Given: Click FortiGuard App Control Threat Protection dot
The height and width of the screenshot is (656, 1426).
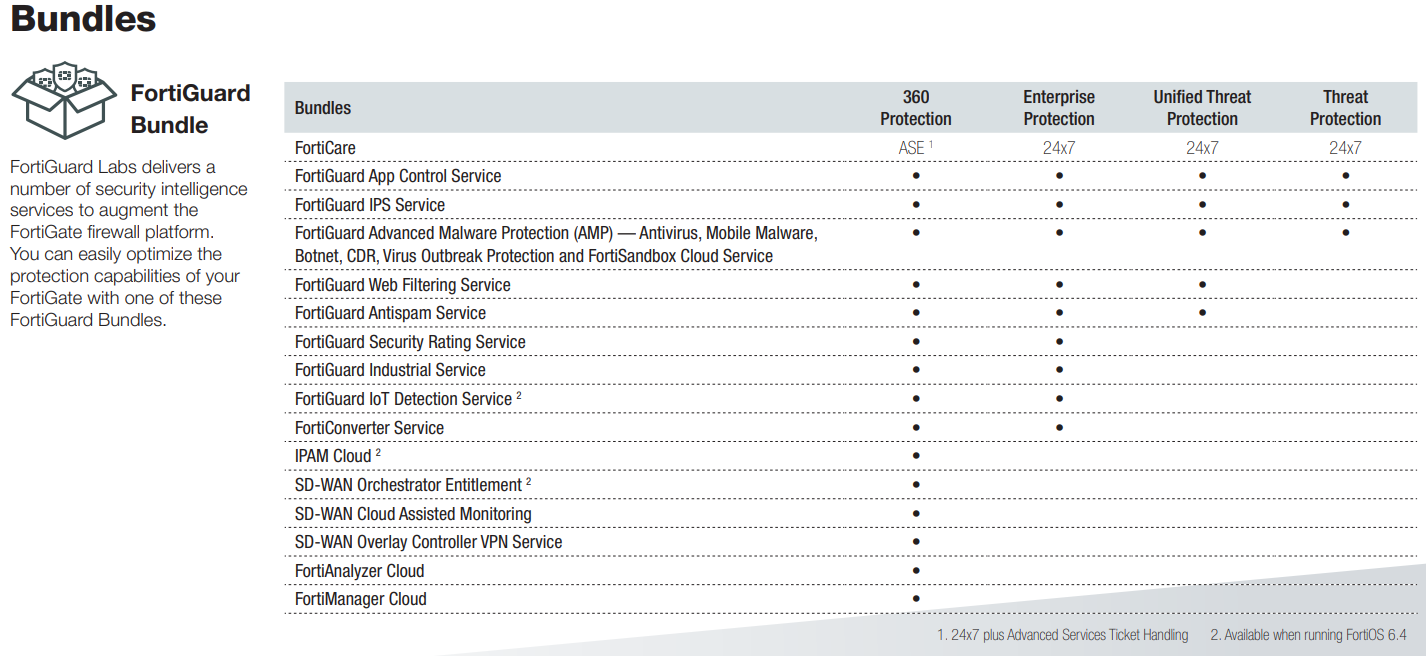Looking at the screenshot, I should [x=1346, y=176].
